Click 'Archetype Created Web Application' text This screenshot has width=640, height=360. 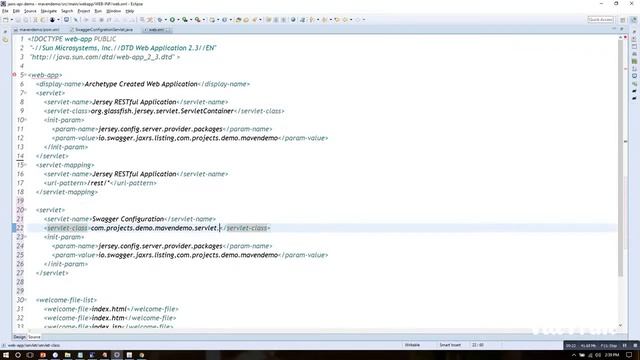[x=141, y=84]
